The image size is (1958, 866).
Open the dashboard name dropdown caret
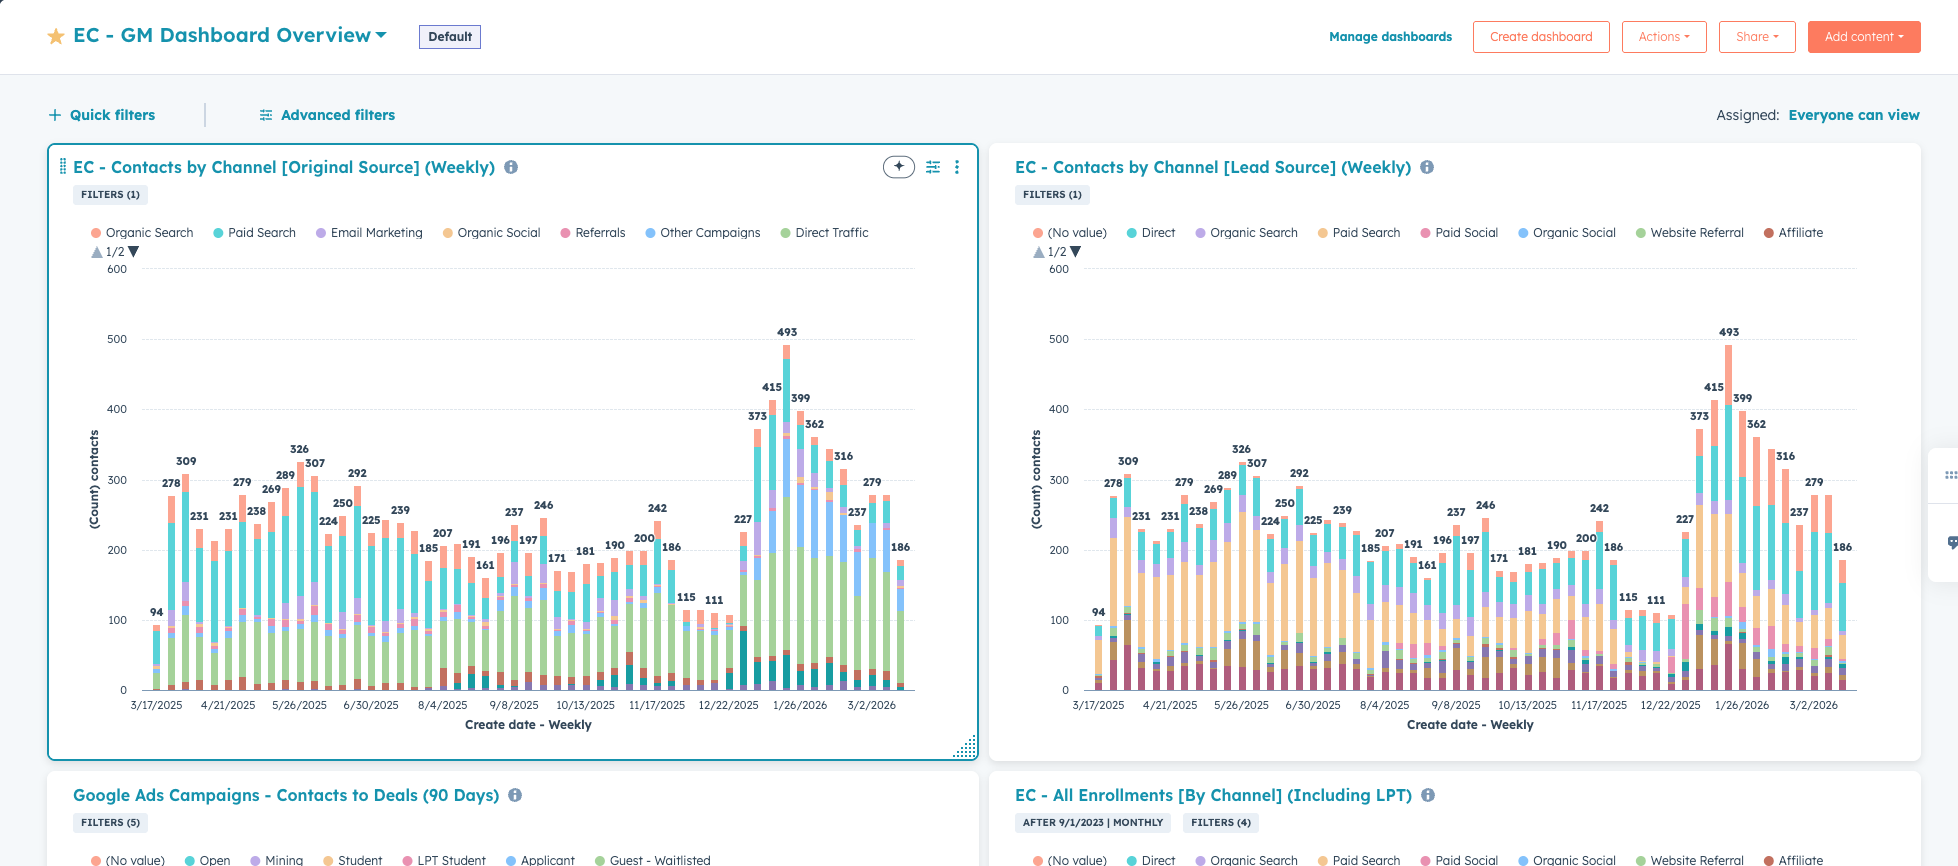click(381, 35)
